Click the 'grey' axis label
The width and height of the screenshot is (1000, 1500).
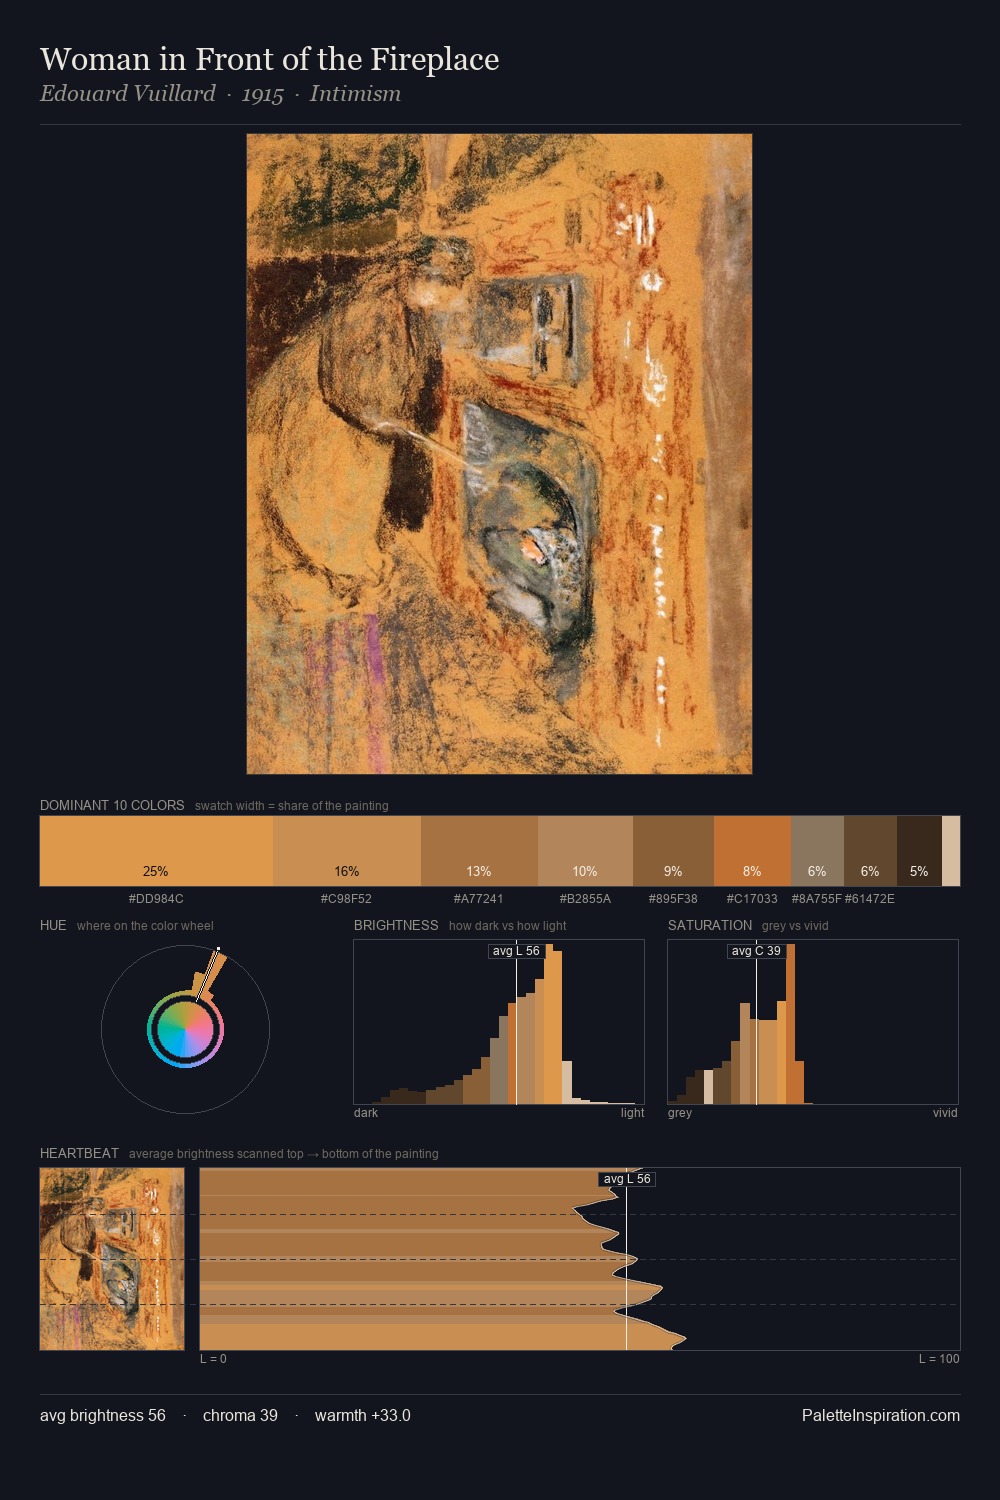point(680,1113)
